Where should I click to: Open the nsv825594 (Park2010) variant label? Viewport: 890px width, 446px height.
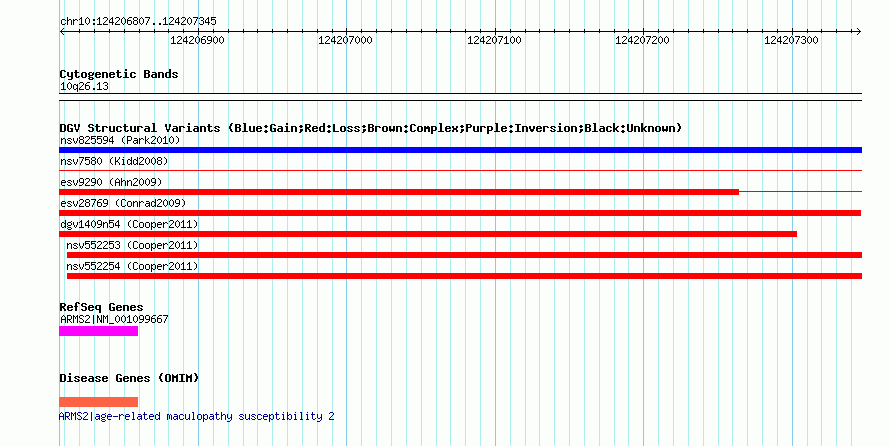[x=120, y=140]
